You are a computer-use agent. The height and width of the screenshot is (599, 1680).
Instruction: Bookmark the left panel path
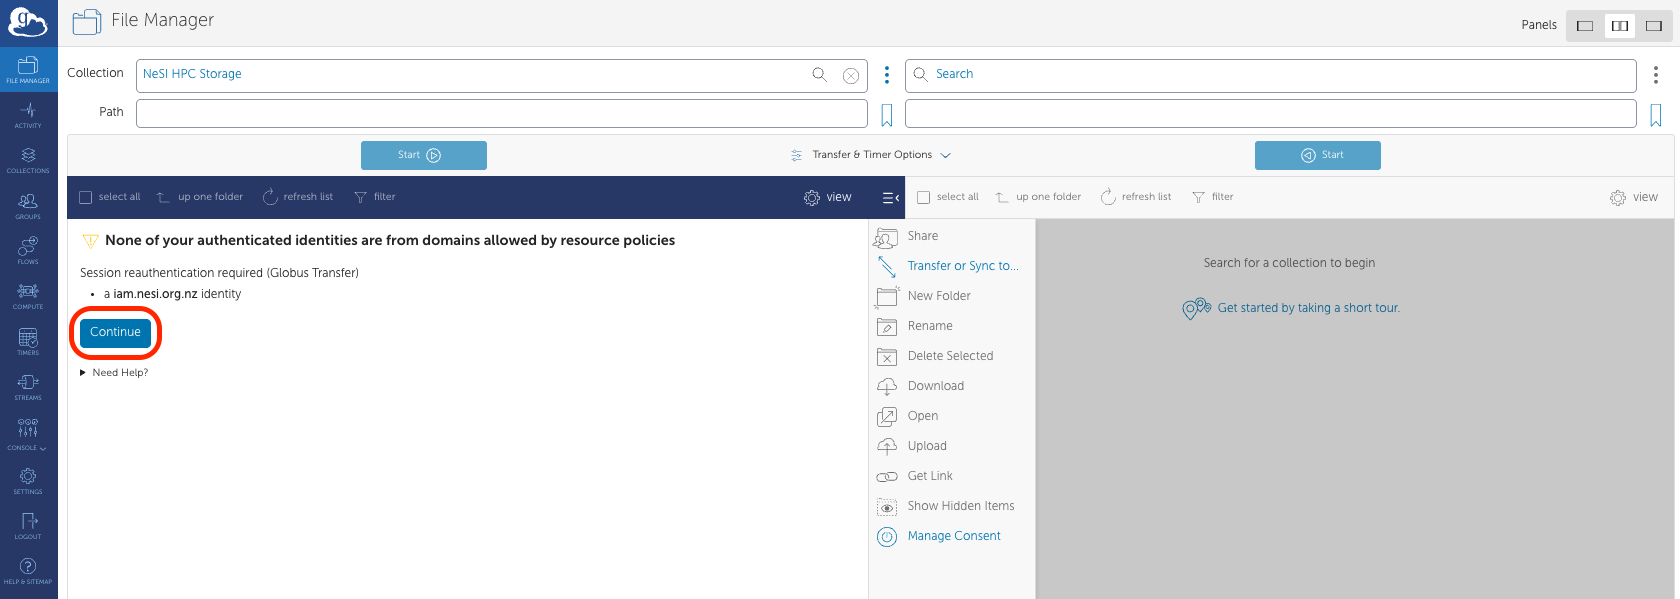point(886,115)
